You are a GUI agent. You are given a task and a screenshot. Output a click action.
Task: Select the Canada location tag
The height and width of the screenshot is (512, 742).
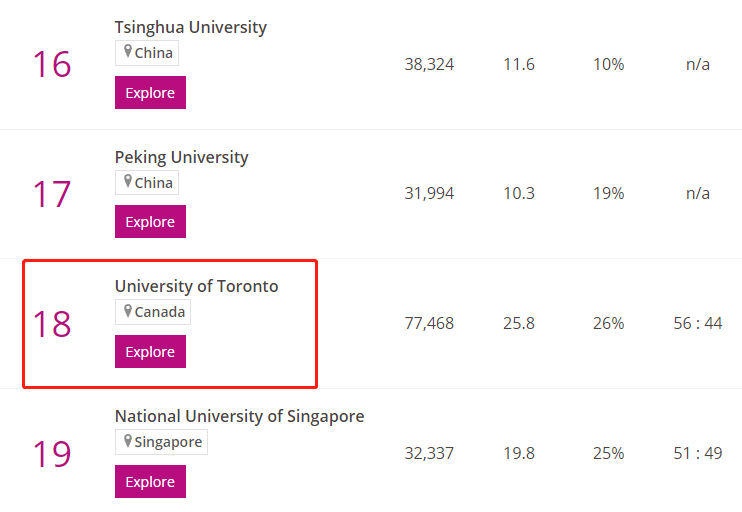point(153,312)
